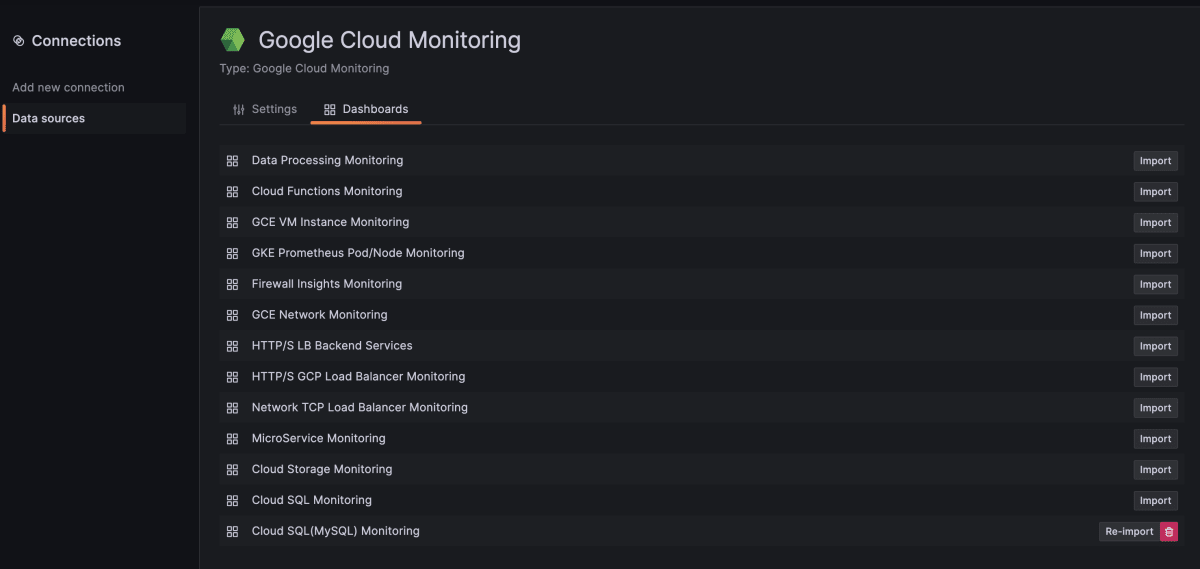The height and width of the screenshot is (569, 1200).
Task: Click dashboard icon for HTTP/S GCP Load Balancer Monitoring
Action: coord(232,377)
